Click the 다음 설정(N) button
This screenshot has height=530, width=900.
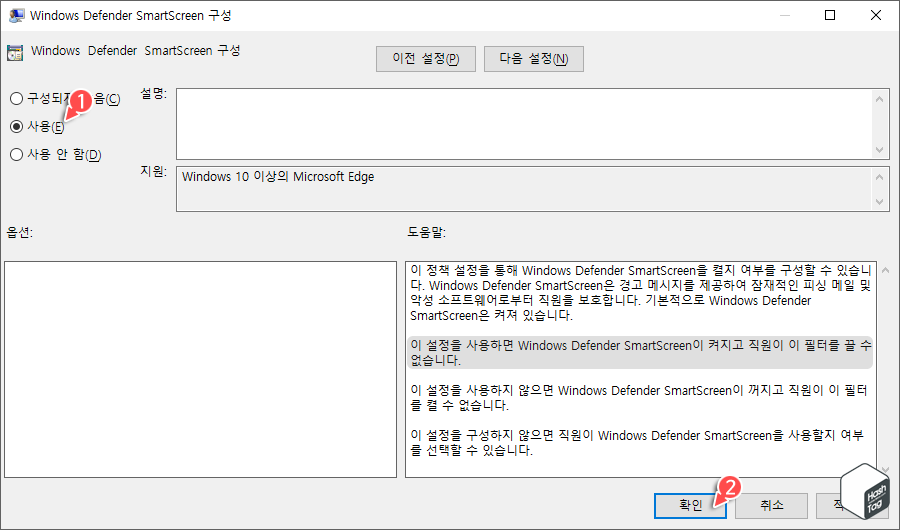tap(533, 59)
